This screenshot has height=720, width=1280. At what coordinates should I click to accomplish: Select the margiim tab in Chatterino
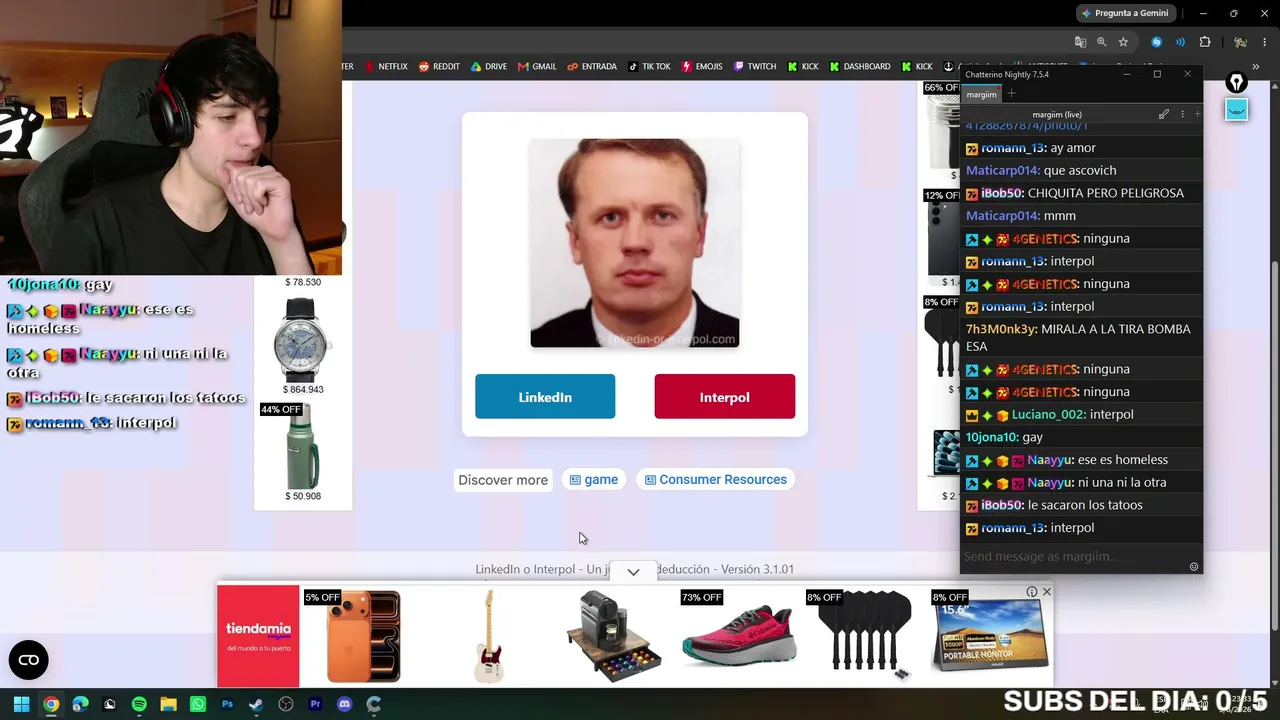tap(981, 94)
